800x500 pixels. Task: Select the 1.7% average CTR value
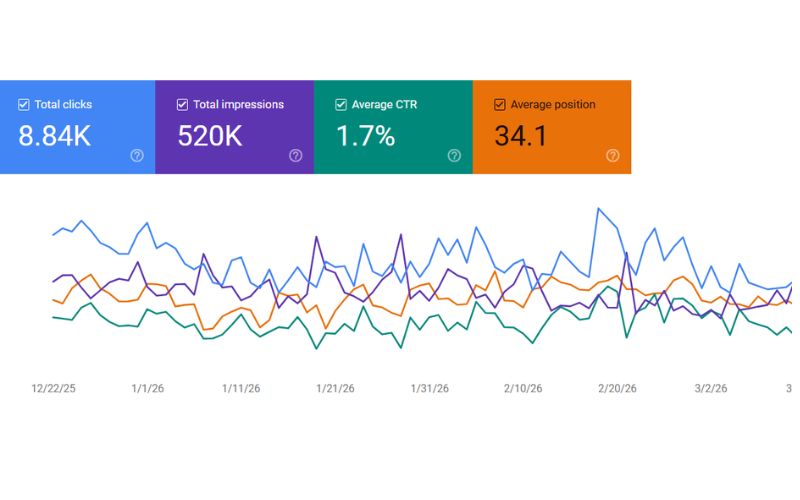[x=366, y=136]
